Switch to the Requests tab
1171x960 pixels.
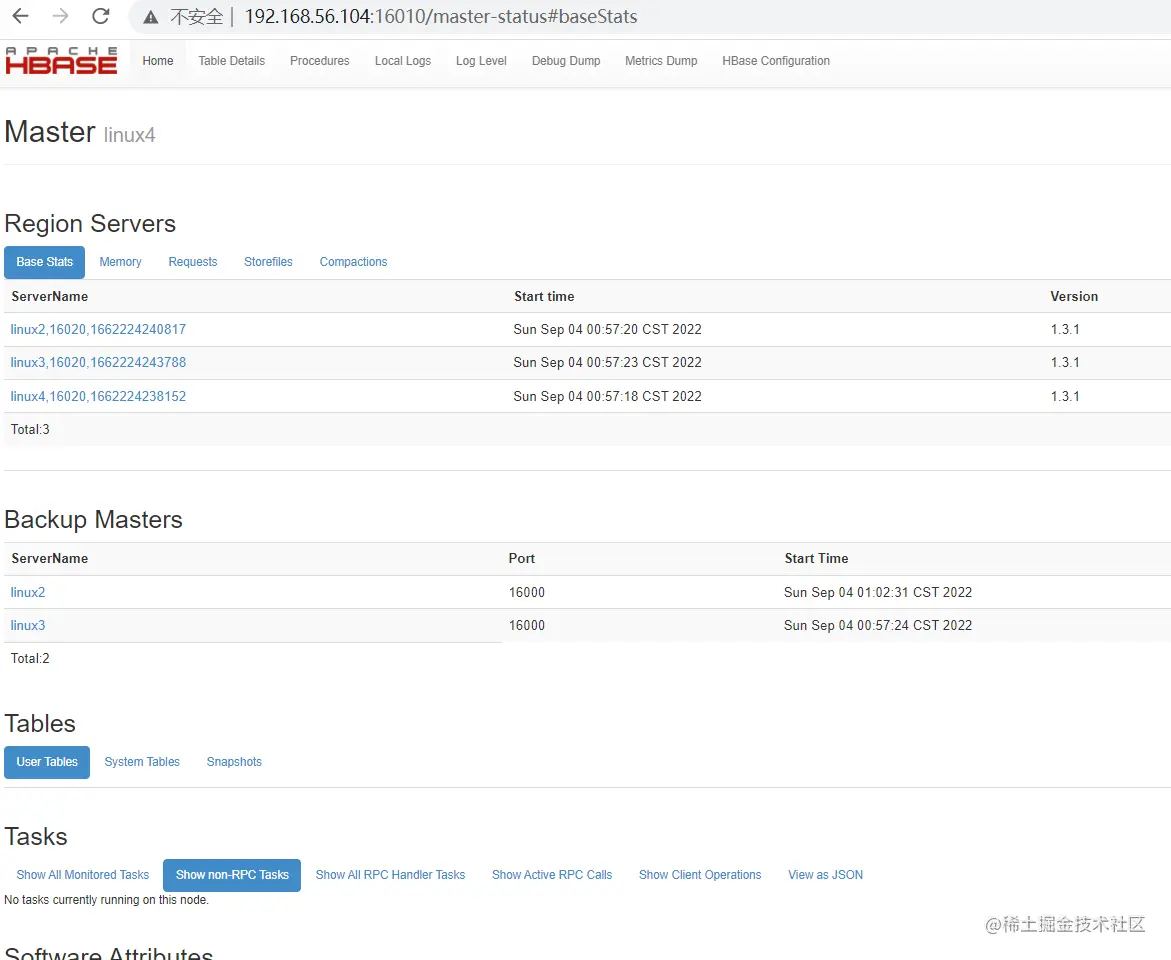click(x=193, y=262)
